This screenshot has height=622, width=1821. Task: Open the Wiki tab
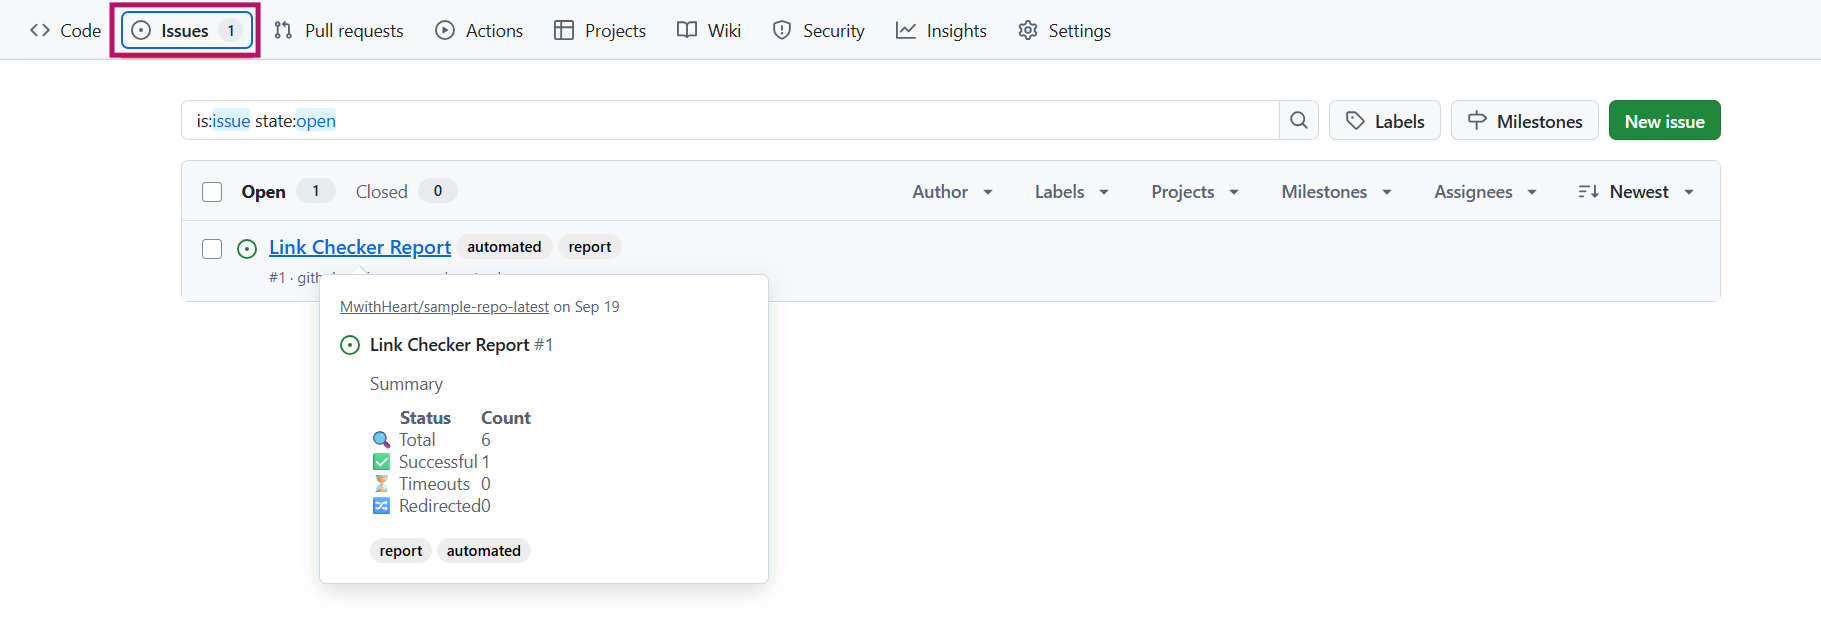click(709, 31)
